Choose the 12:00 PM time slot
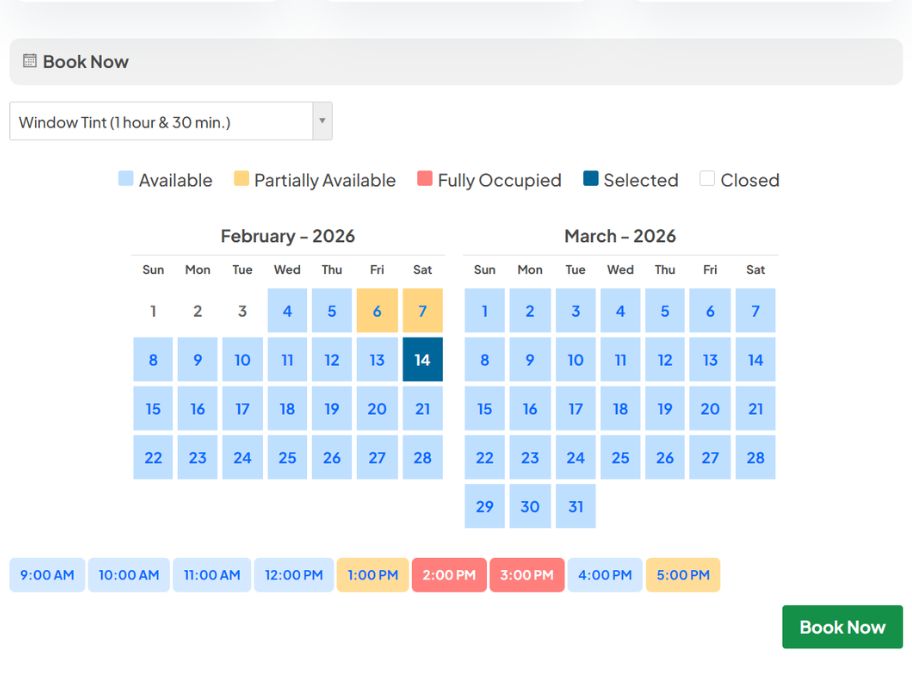This screenshot has width=912, height=677. click(294, 575)
